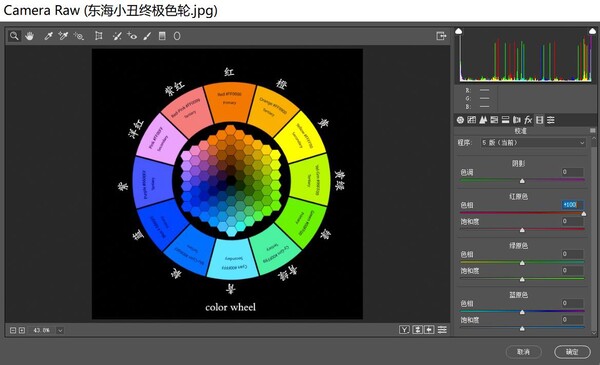Click the 红原色 色相 slider handle
600x365 pixels.
pos(584,213)
